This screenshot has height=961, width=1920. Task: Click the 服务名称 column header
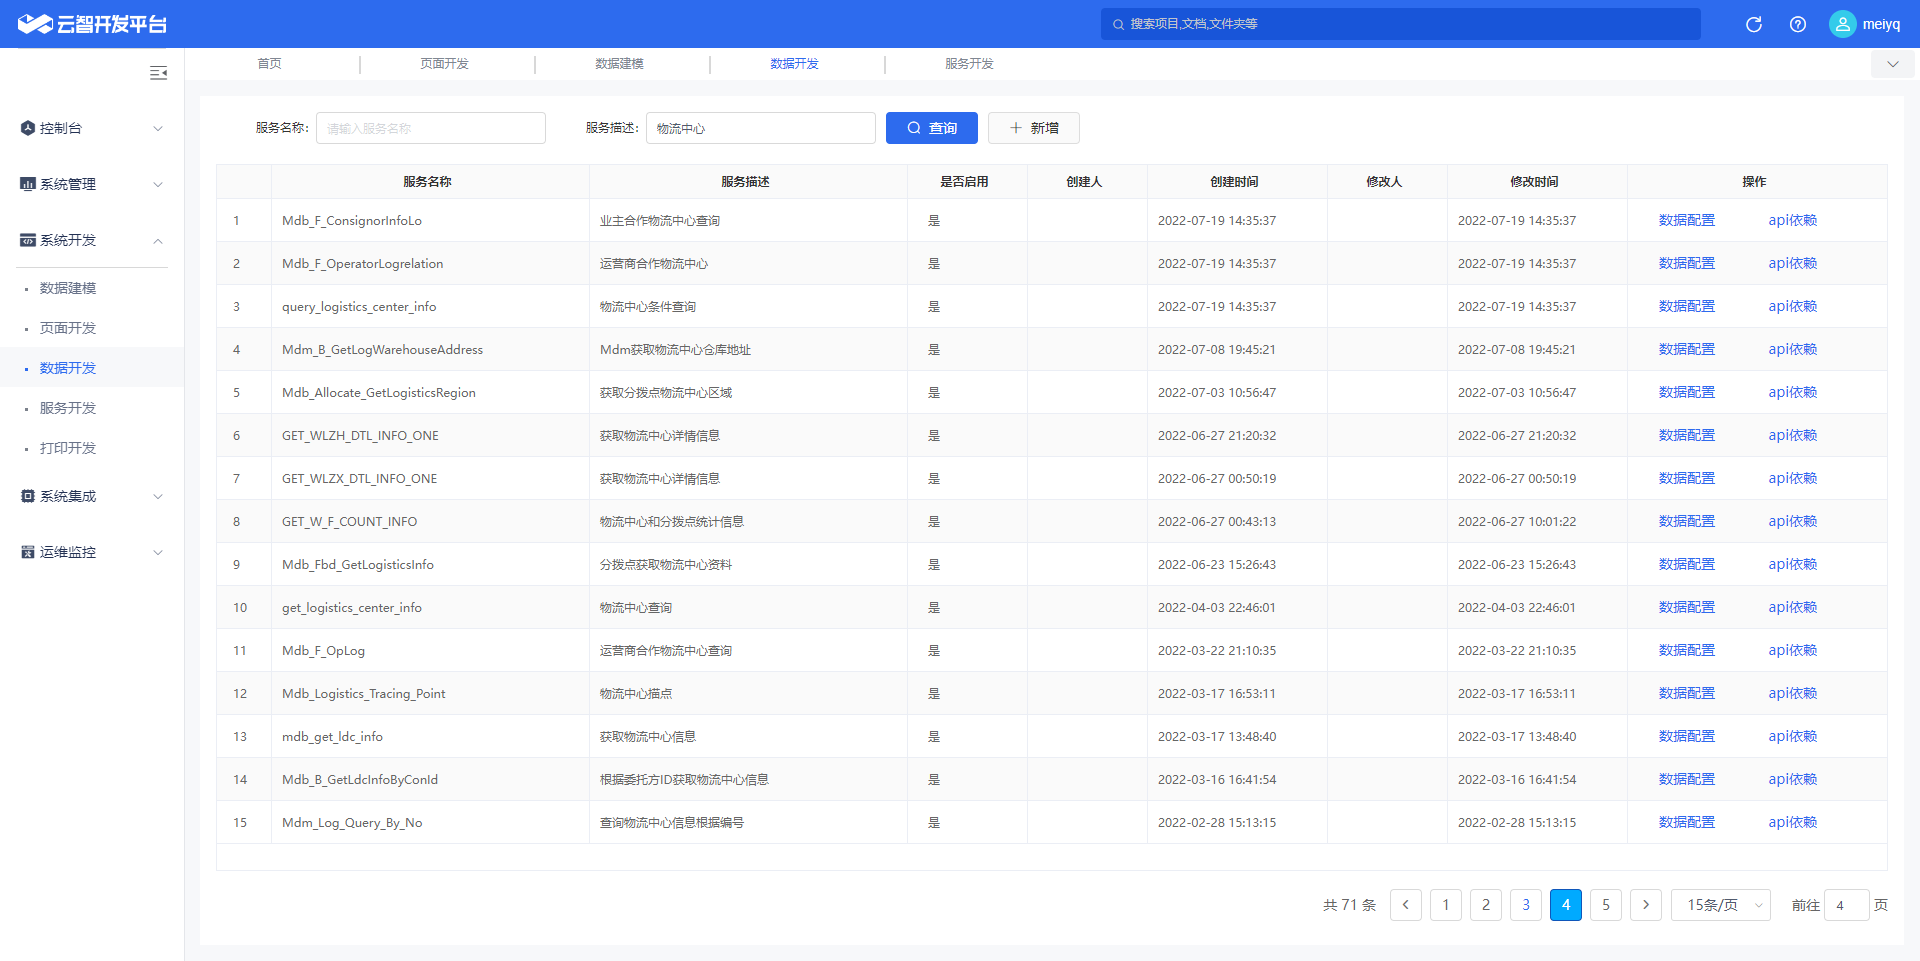[x=428, y=181]
